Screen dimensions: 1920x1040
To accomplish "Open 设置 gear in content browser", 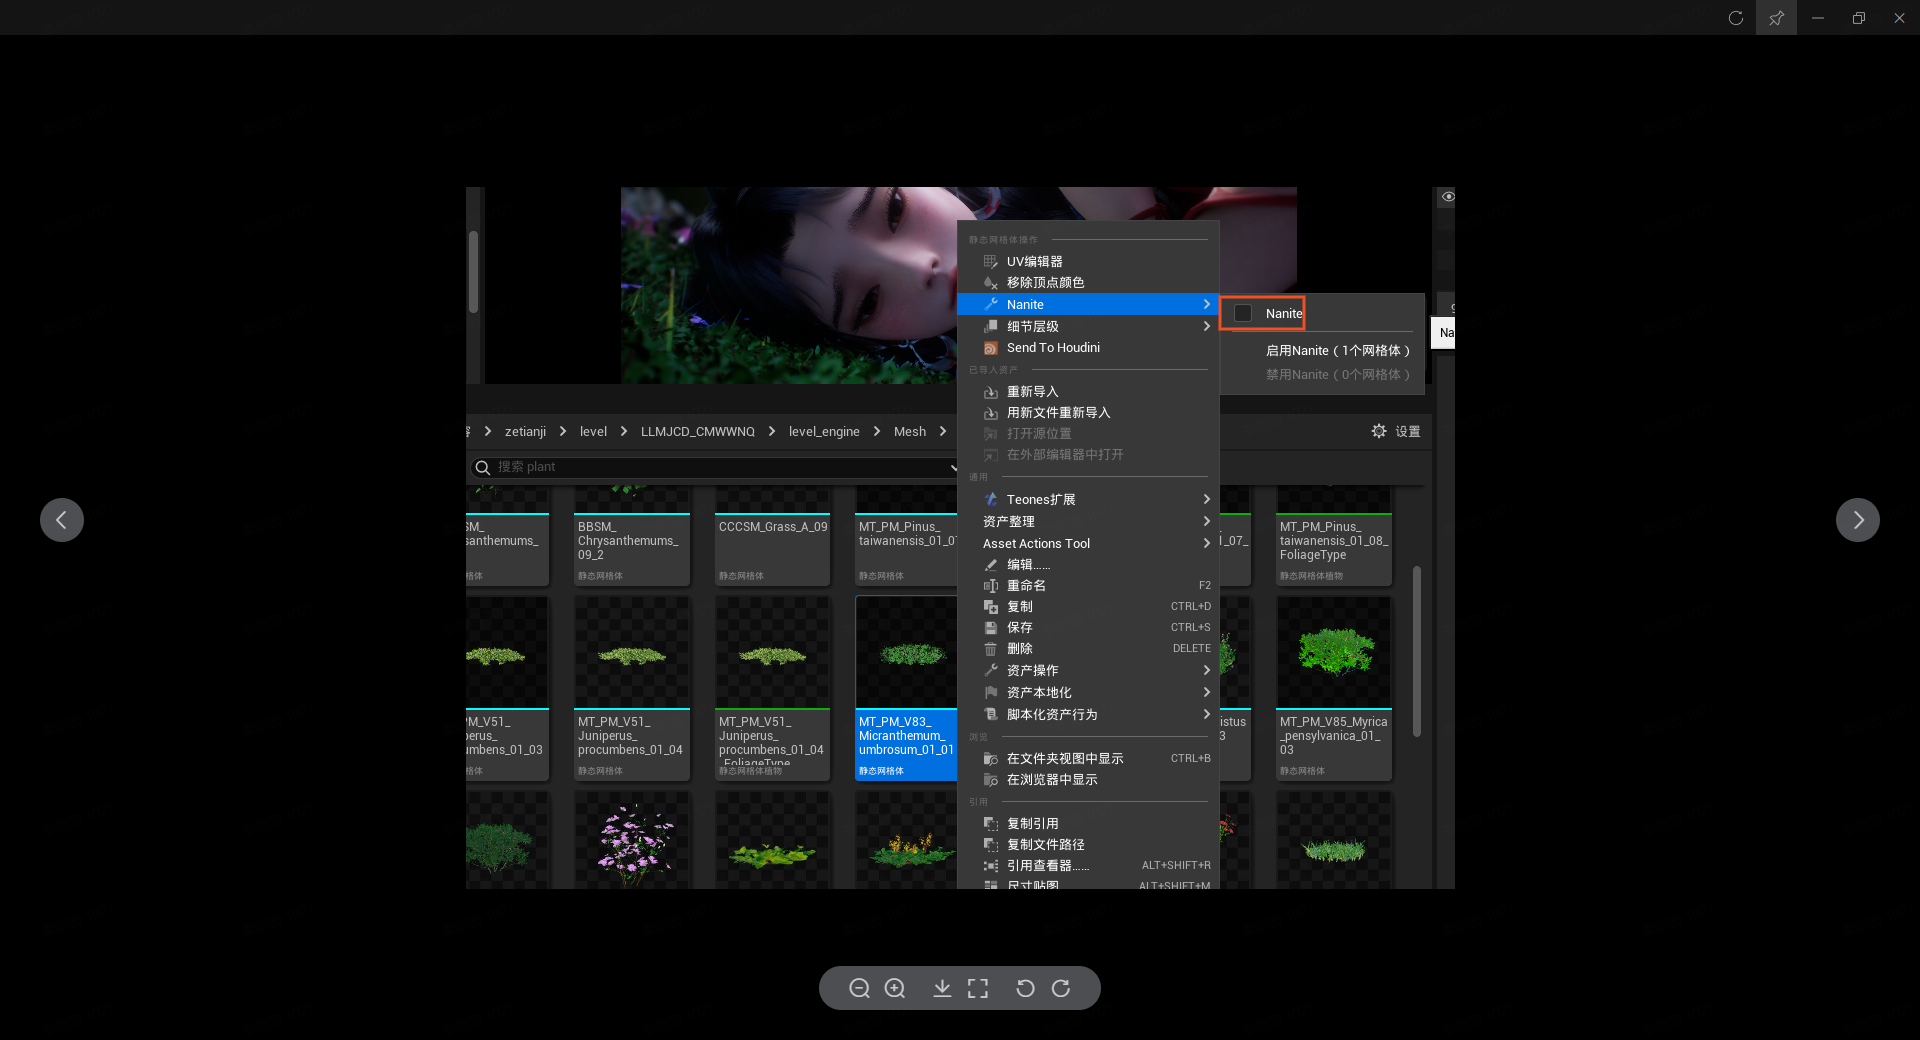I will (x=1395, y=431).
